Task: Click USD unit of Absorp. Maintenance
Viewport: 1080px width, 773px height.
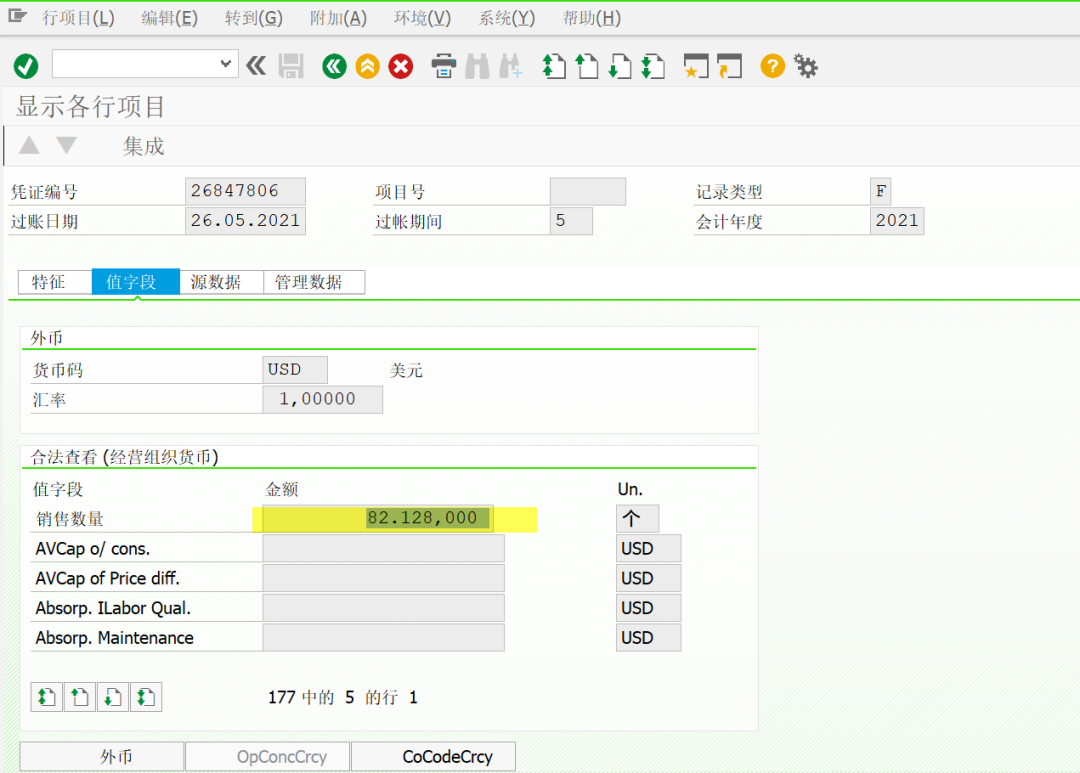Action: pos(648,637)
